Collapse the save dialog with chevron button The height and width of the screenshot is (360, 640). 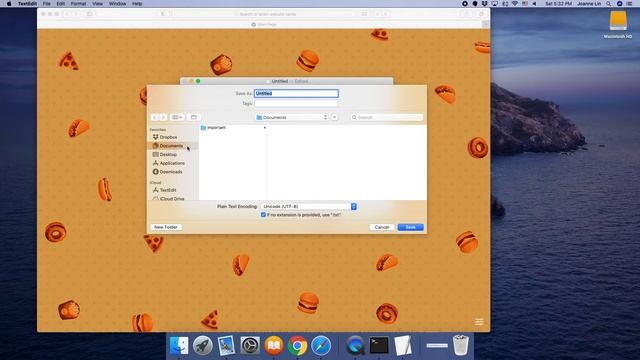click(334, 117)
